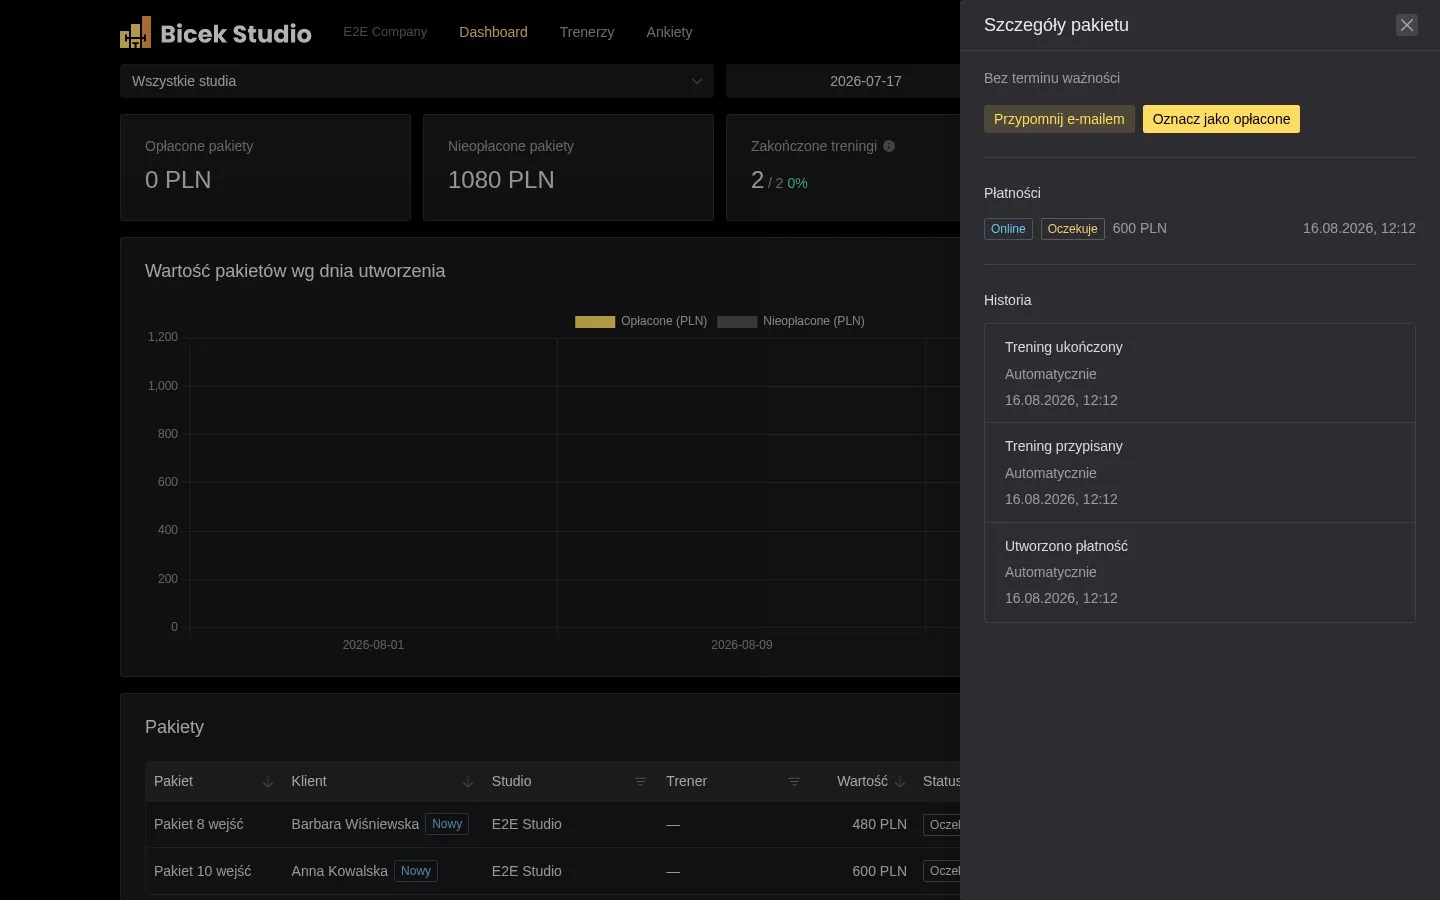Click the 600 PLN amount under Płatności
This screenshot has width=1440, height=900.
(x=1140, y=228)
